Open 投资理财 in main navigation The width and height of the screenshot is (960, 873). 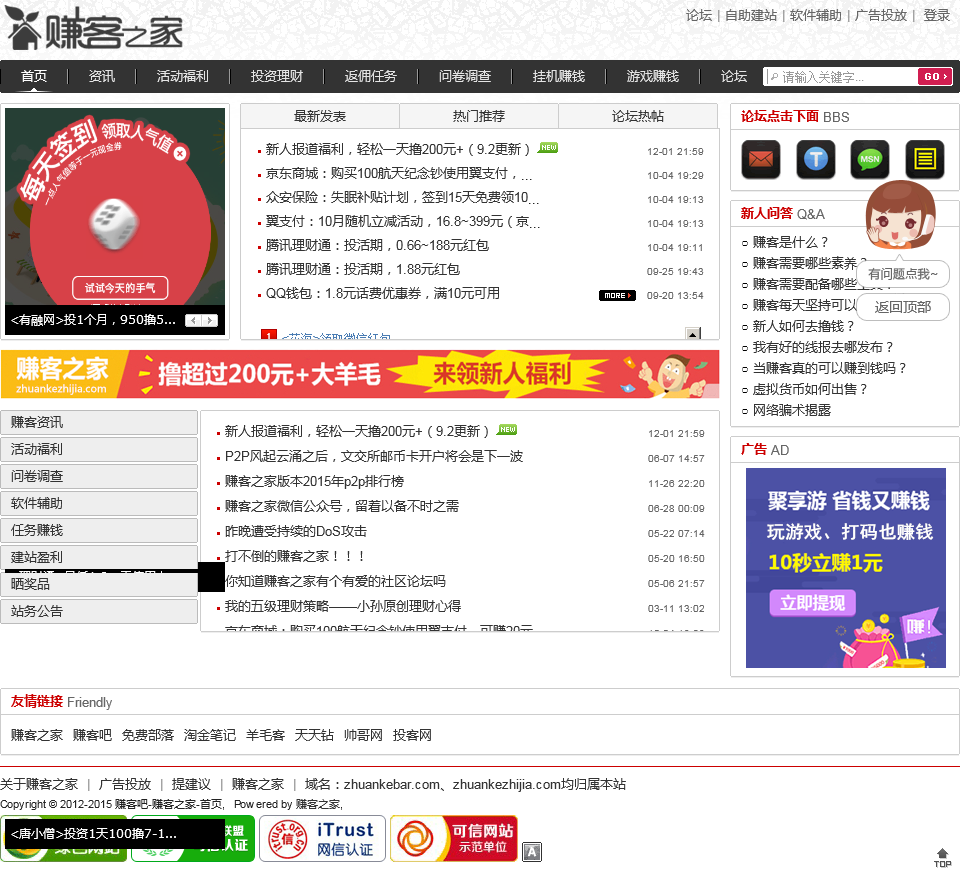point(277,76)
